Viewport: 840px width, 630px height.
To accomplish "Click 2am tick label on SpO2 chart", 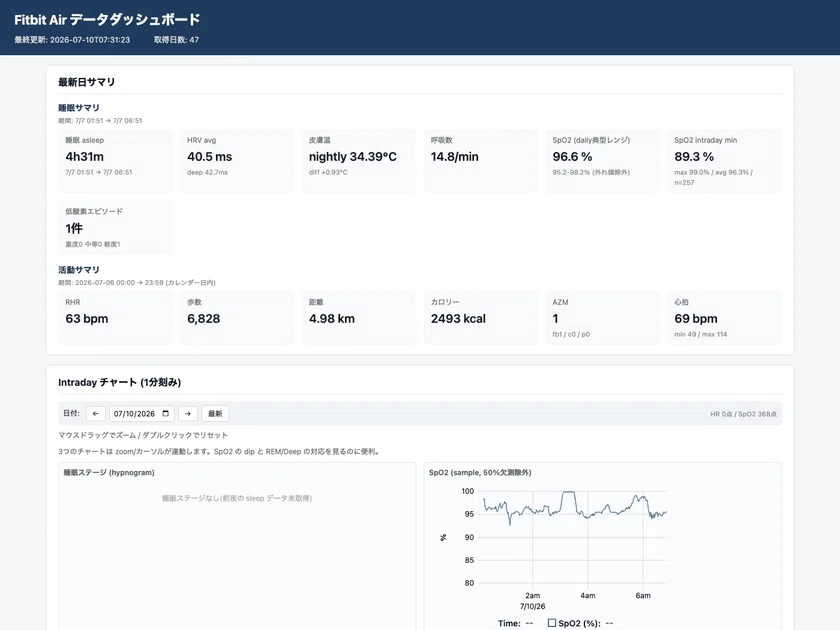I will 532,595.
